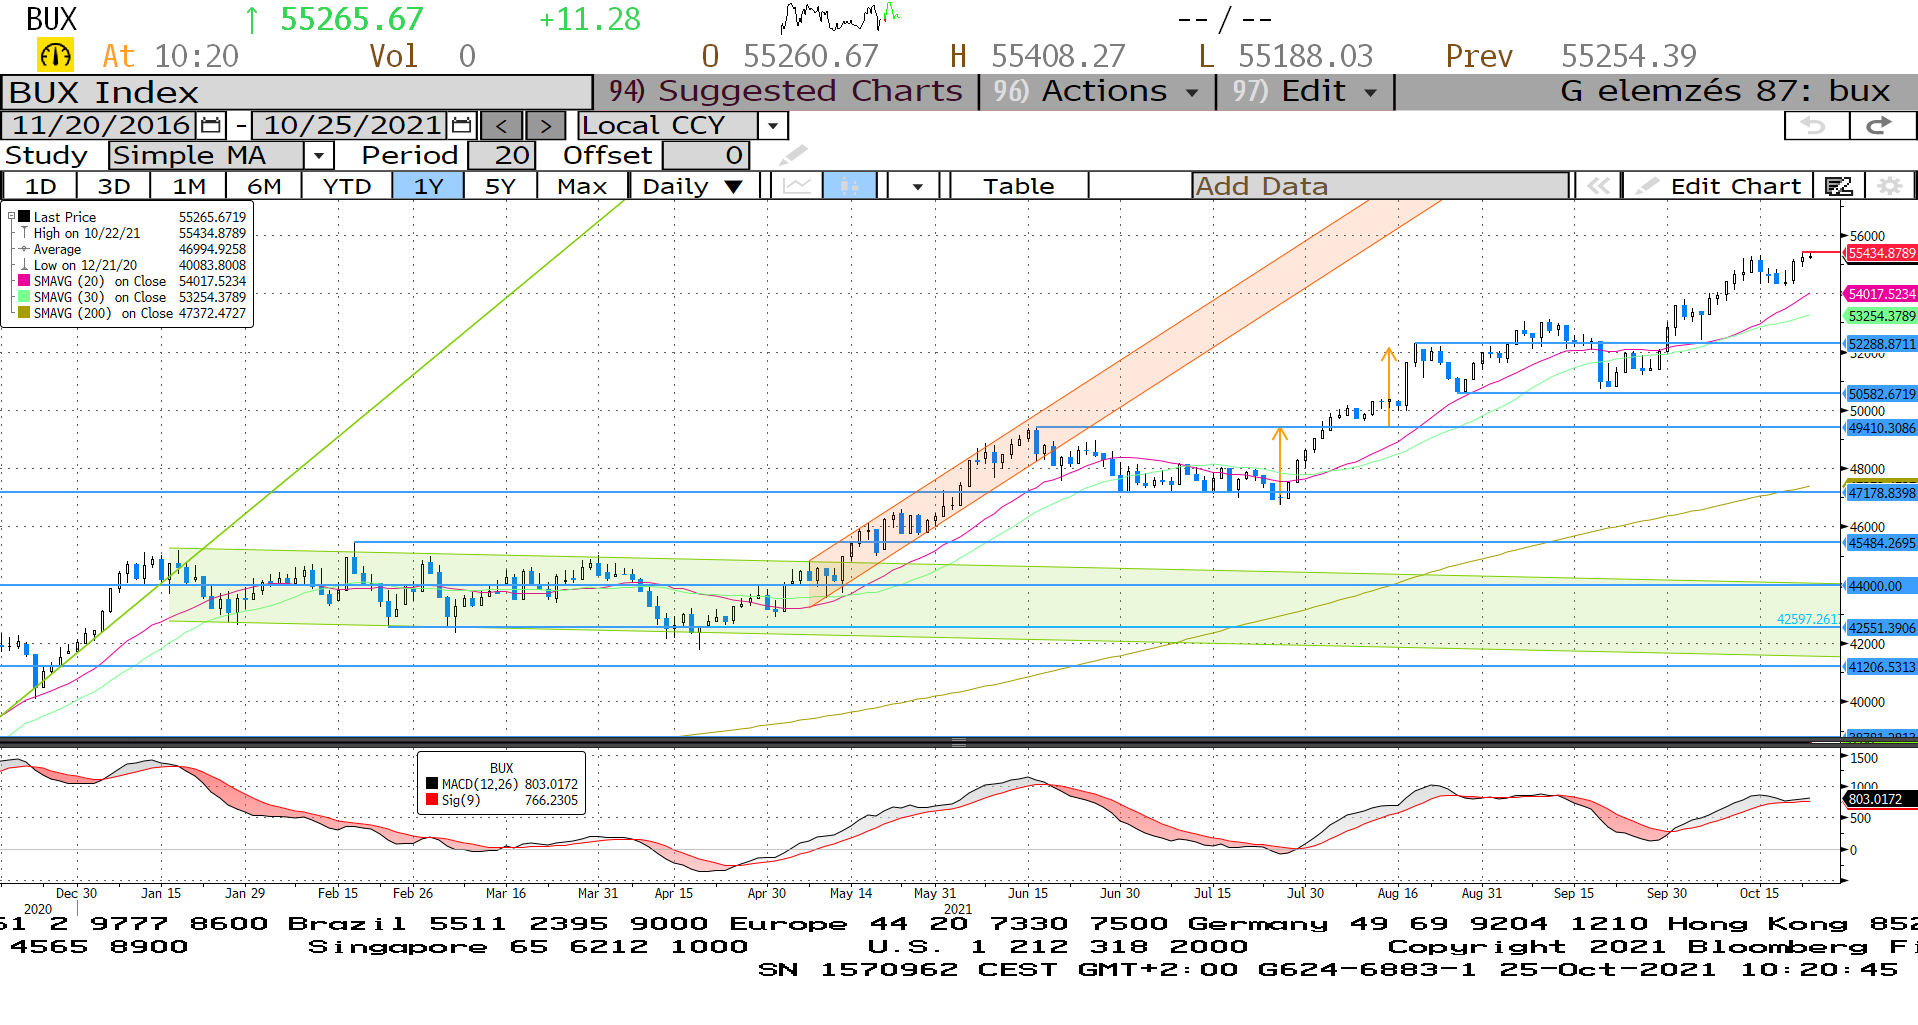Click the Add Data input field
The height and width of the screenshot is (1025, 1918).
point(1380,186)
